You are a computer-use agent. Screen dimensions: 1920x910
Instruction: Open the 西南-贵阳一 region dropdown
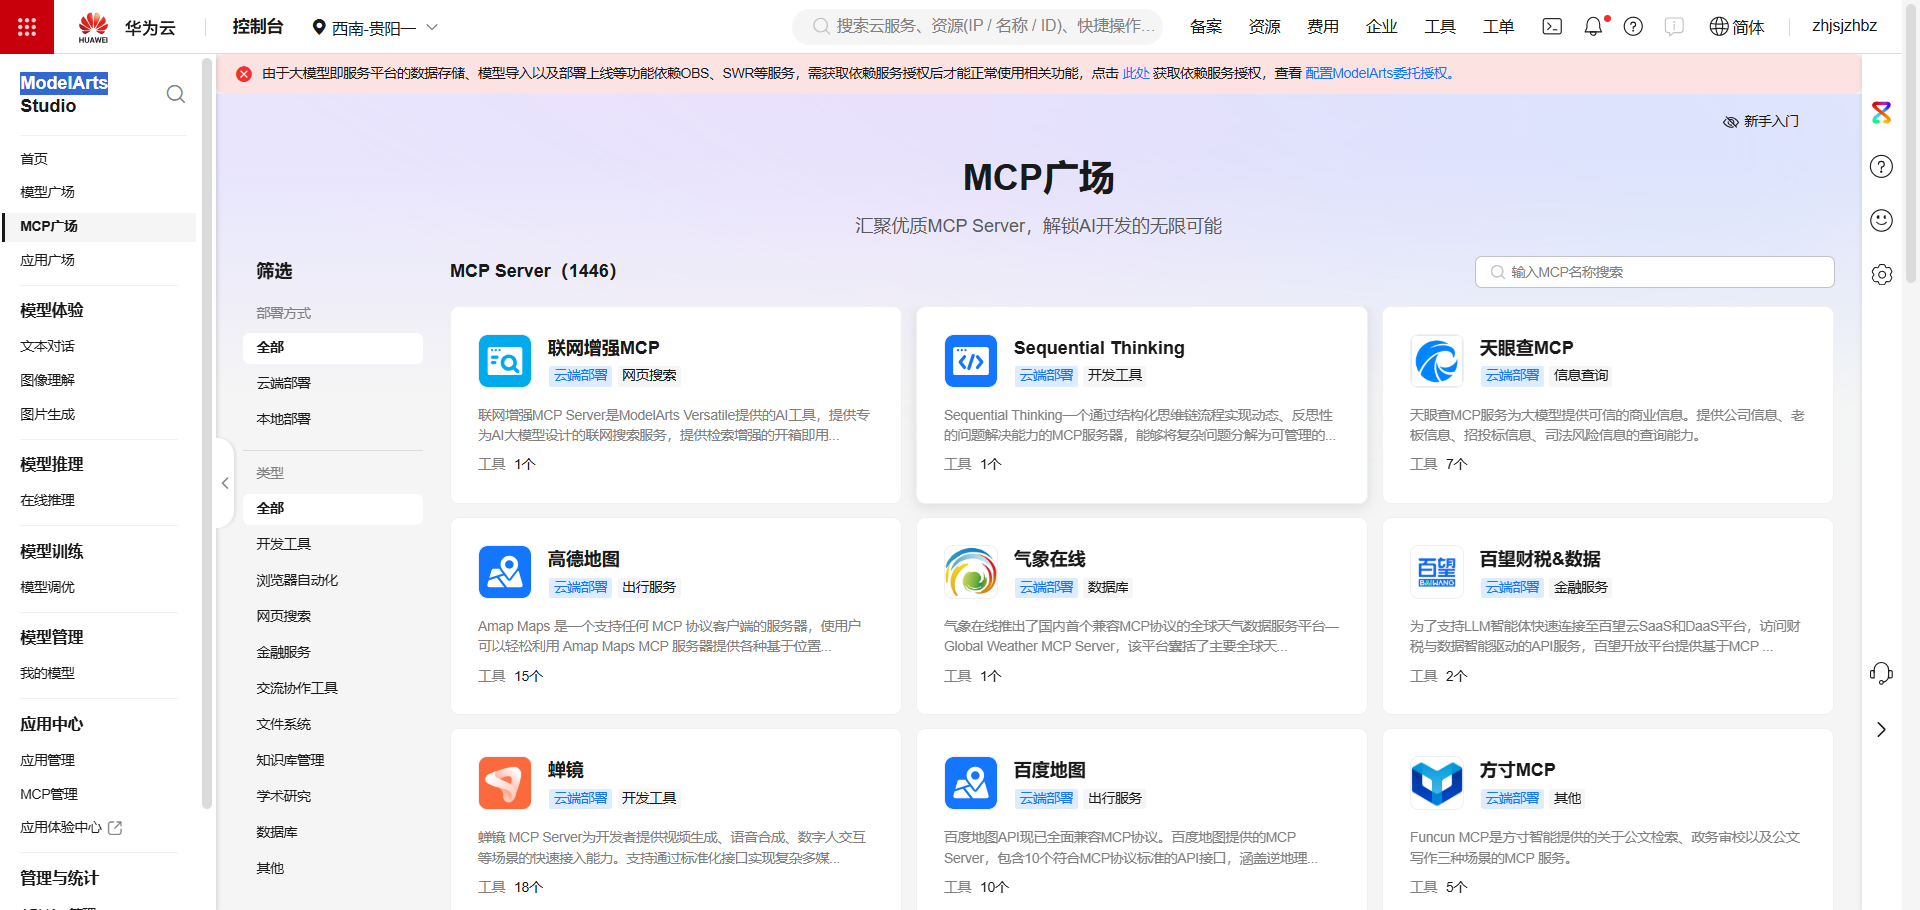coord(375,28)
